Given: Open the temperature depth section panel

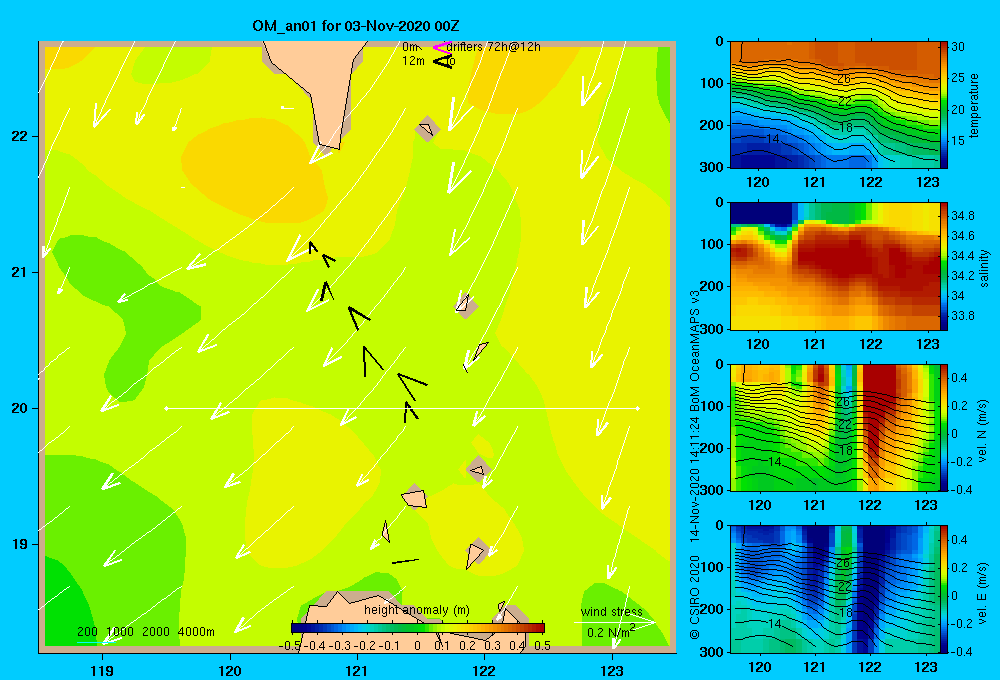Looking at the screenshot, I should (834, 105).
